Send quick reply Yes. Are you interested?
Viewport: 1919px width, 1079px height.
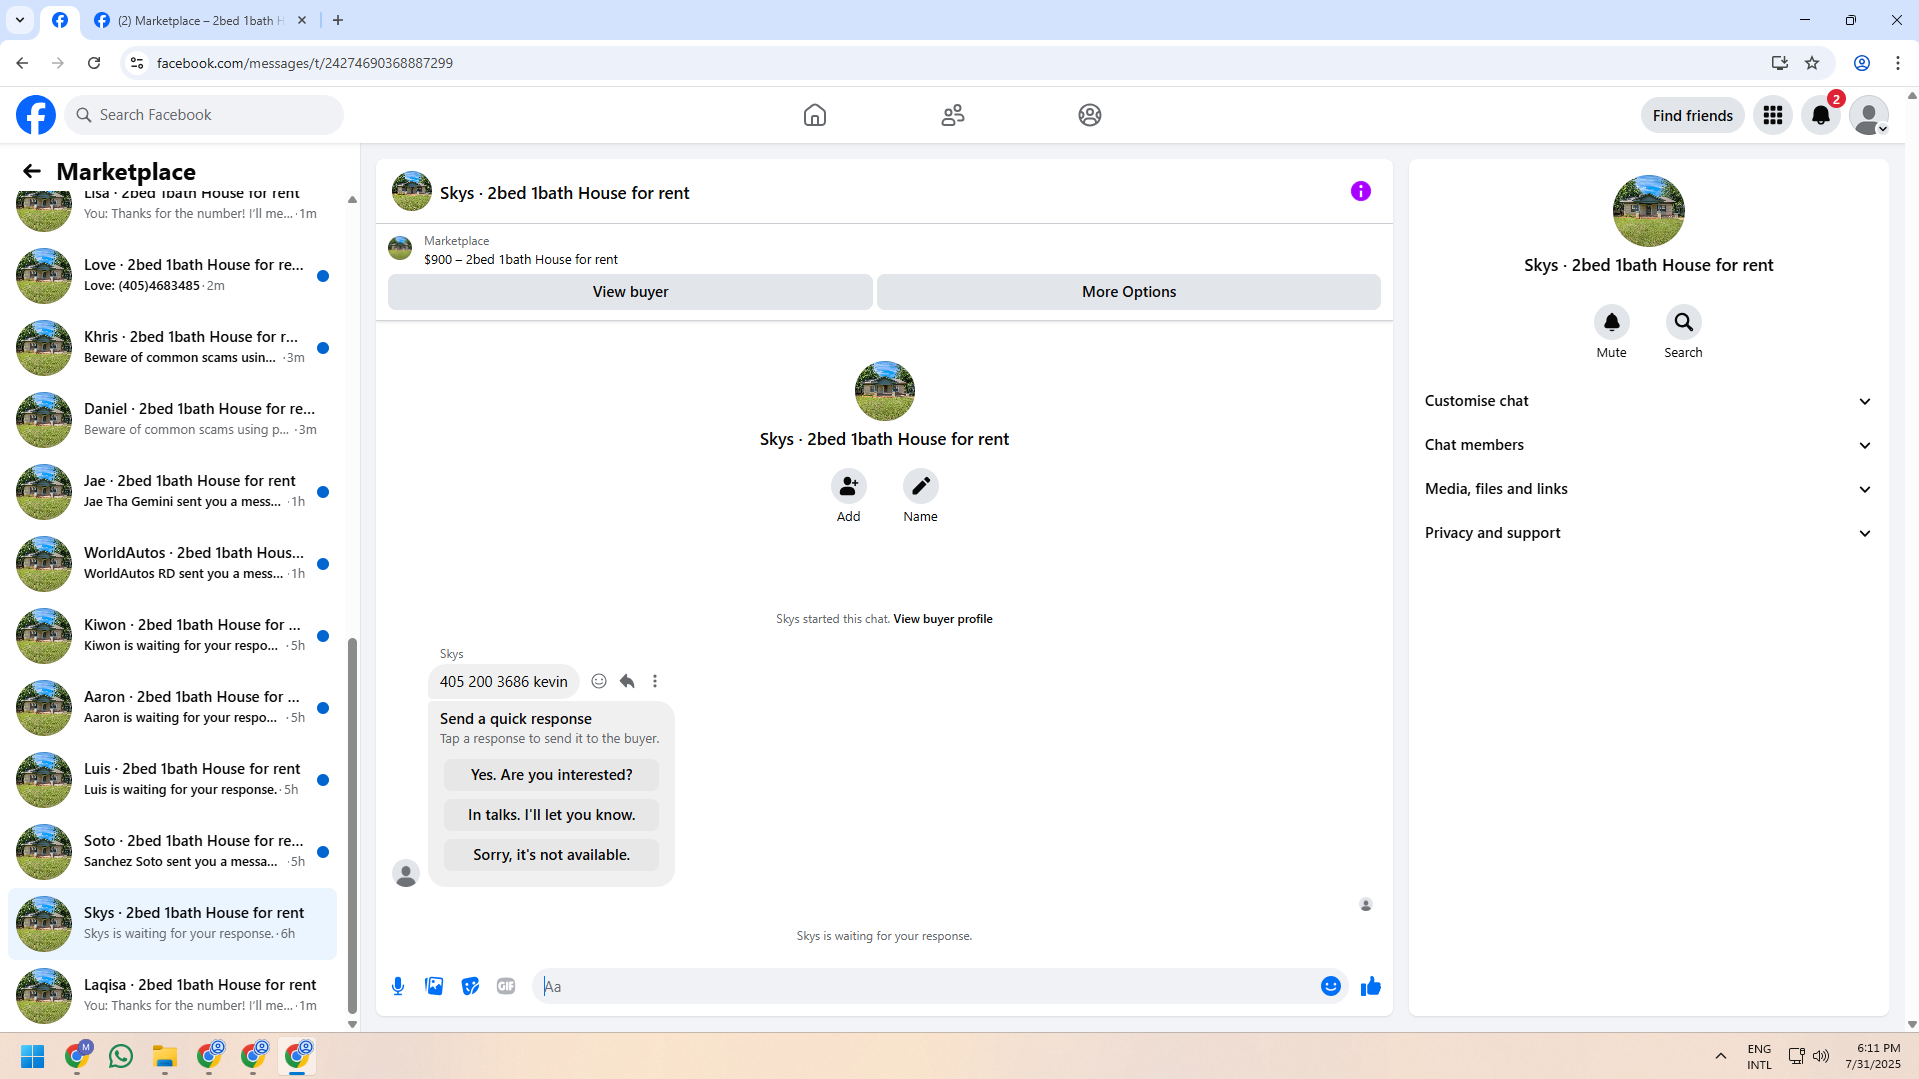pos(551,775)
